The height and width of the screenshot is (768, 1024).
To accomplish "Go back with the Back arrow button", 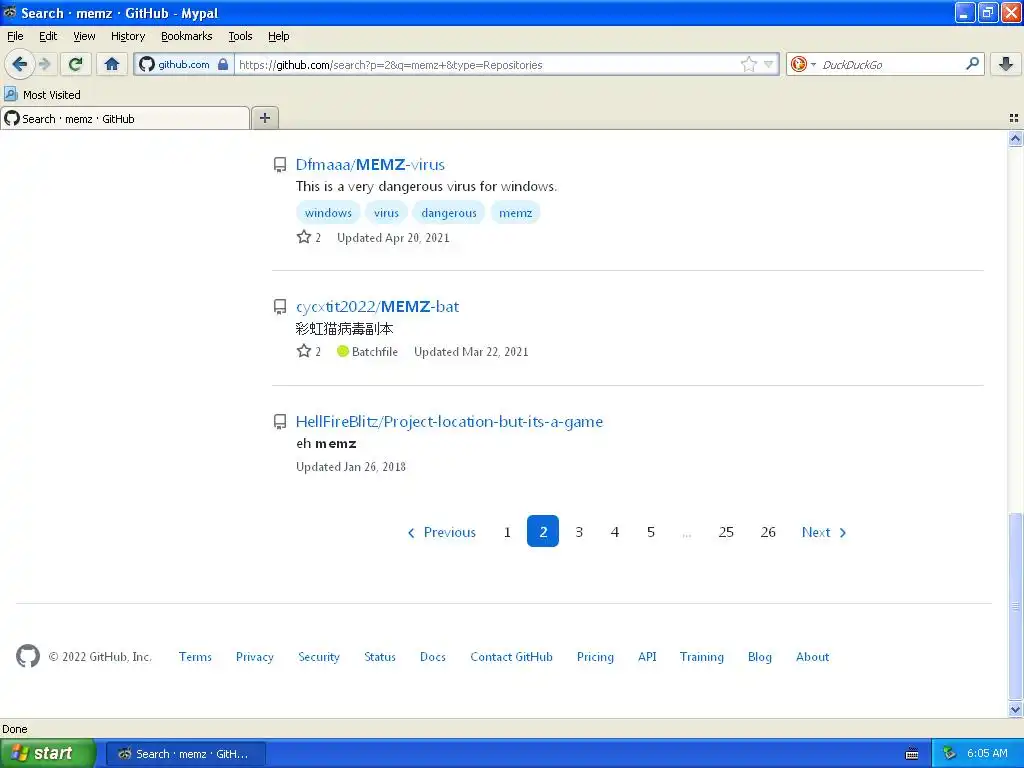I will 20,64.
